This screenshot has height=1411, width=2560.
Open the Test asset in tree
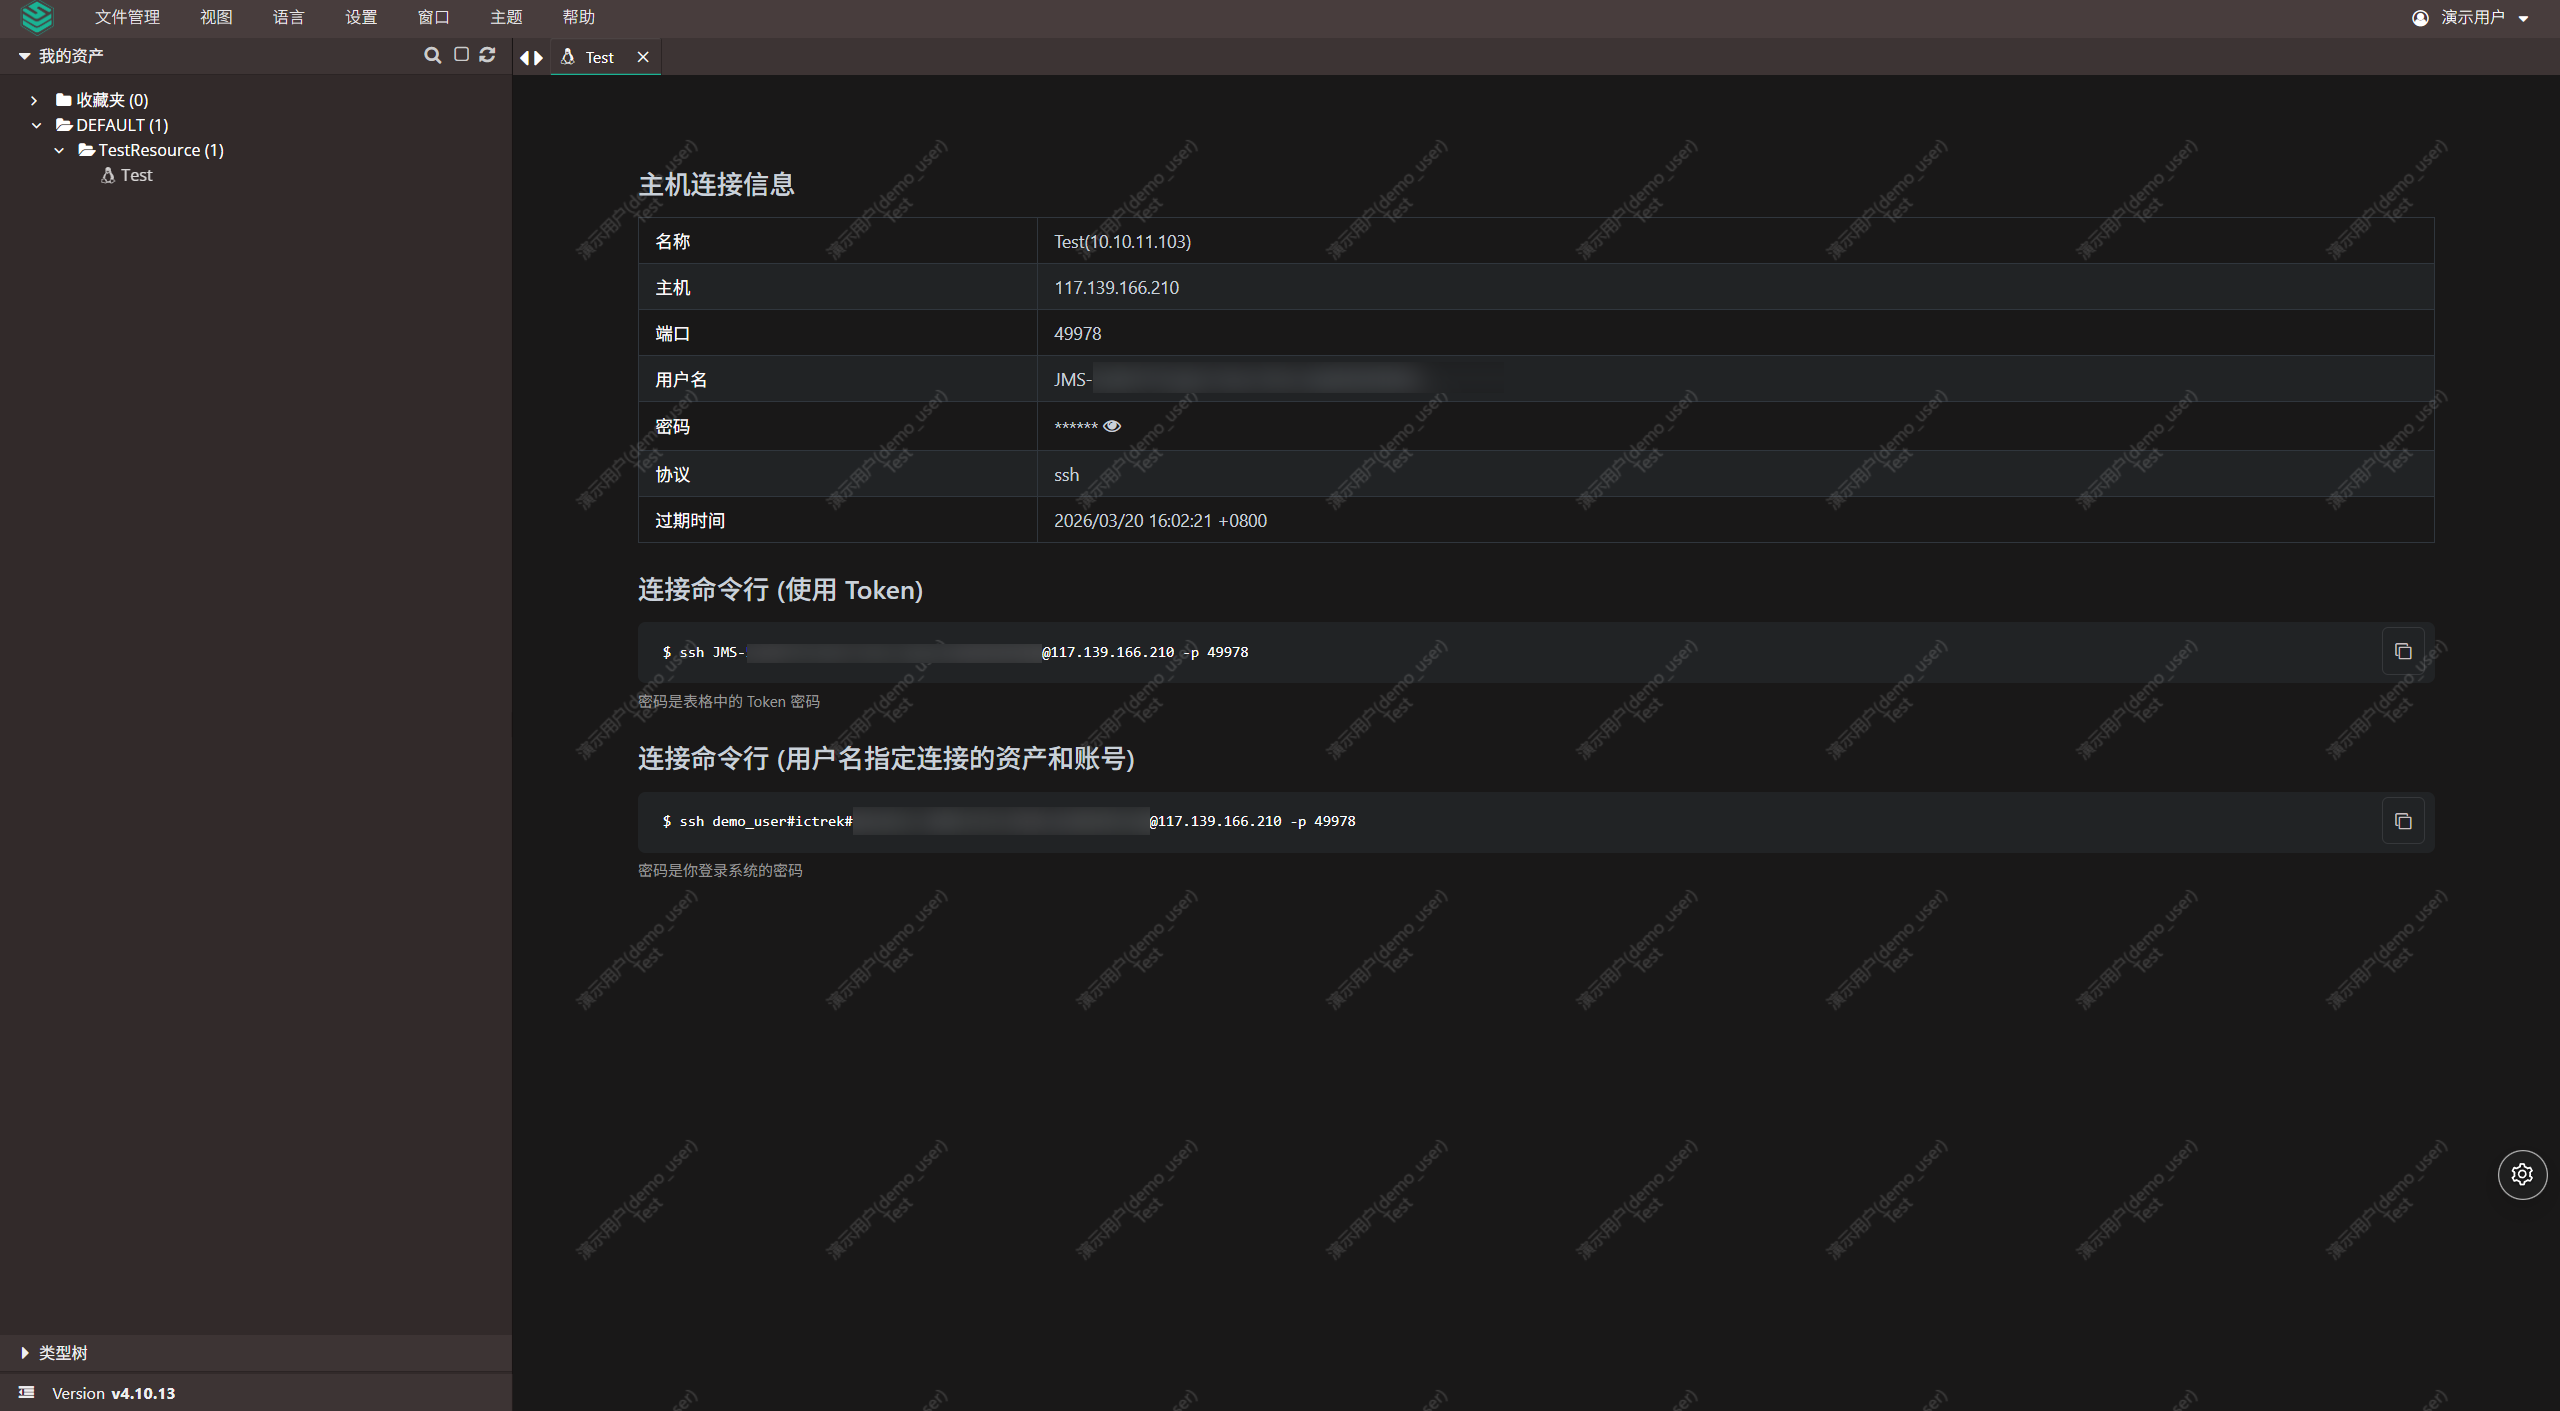click(136, 175)
